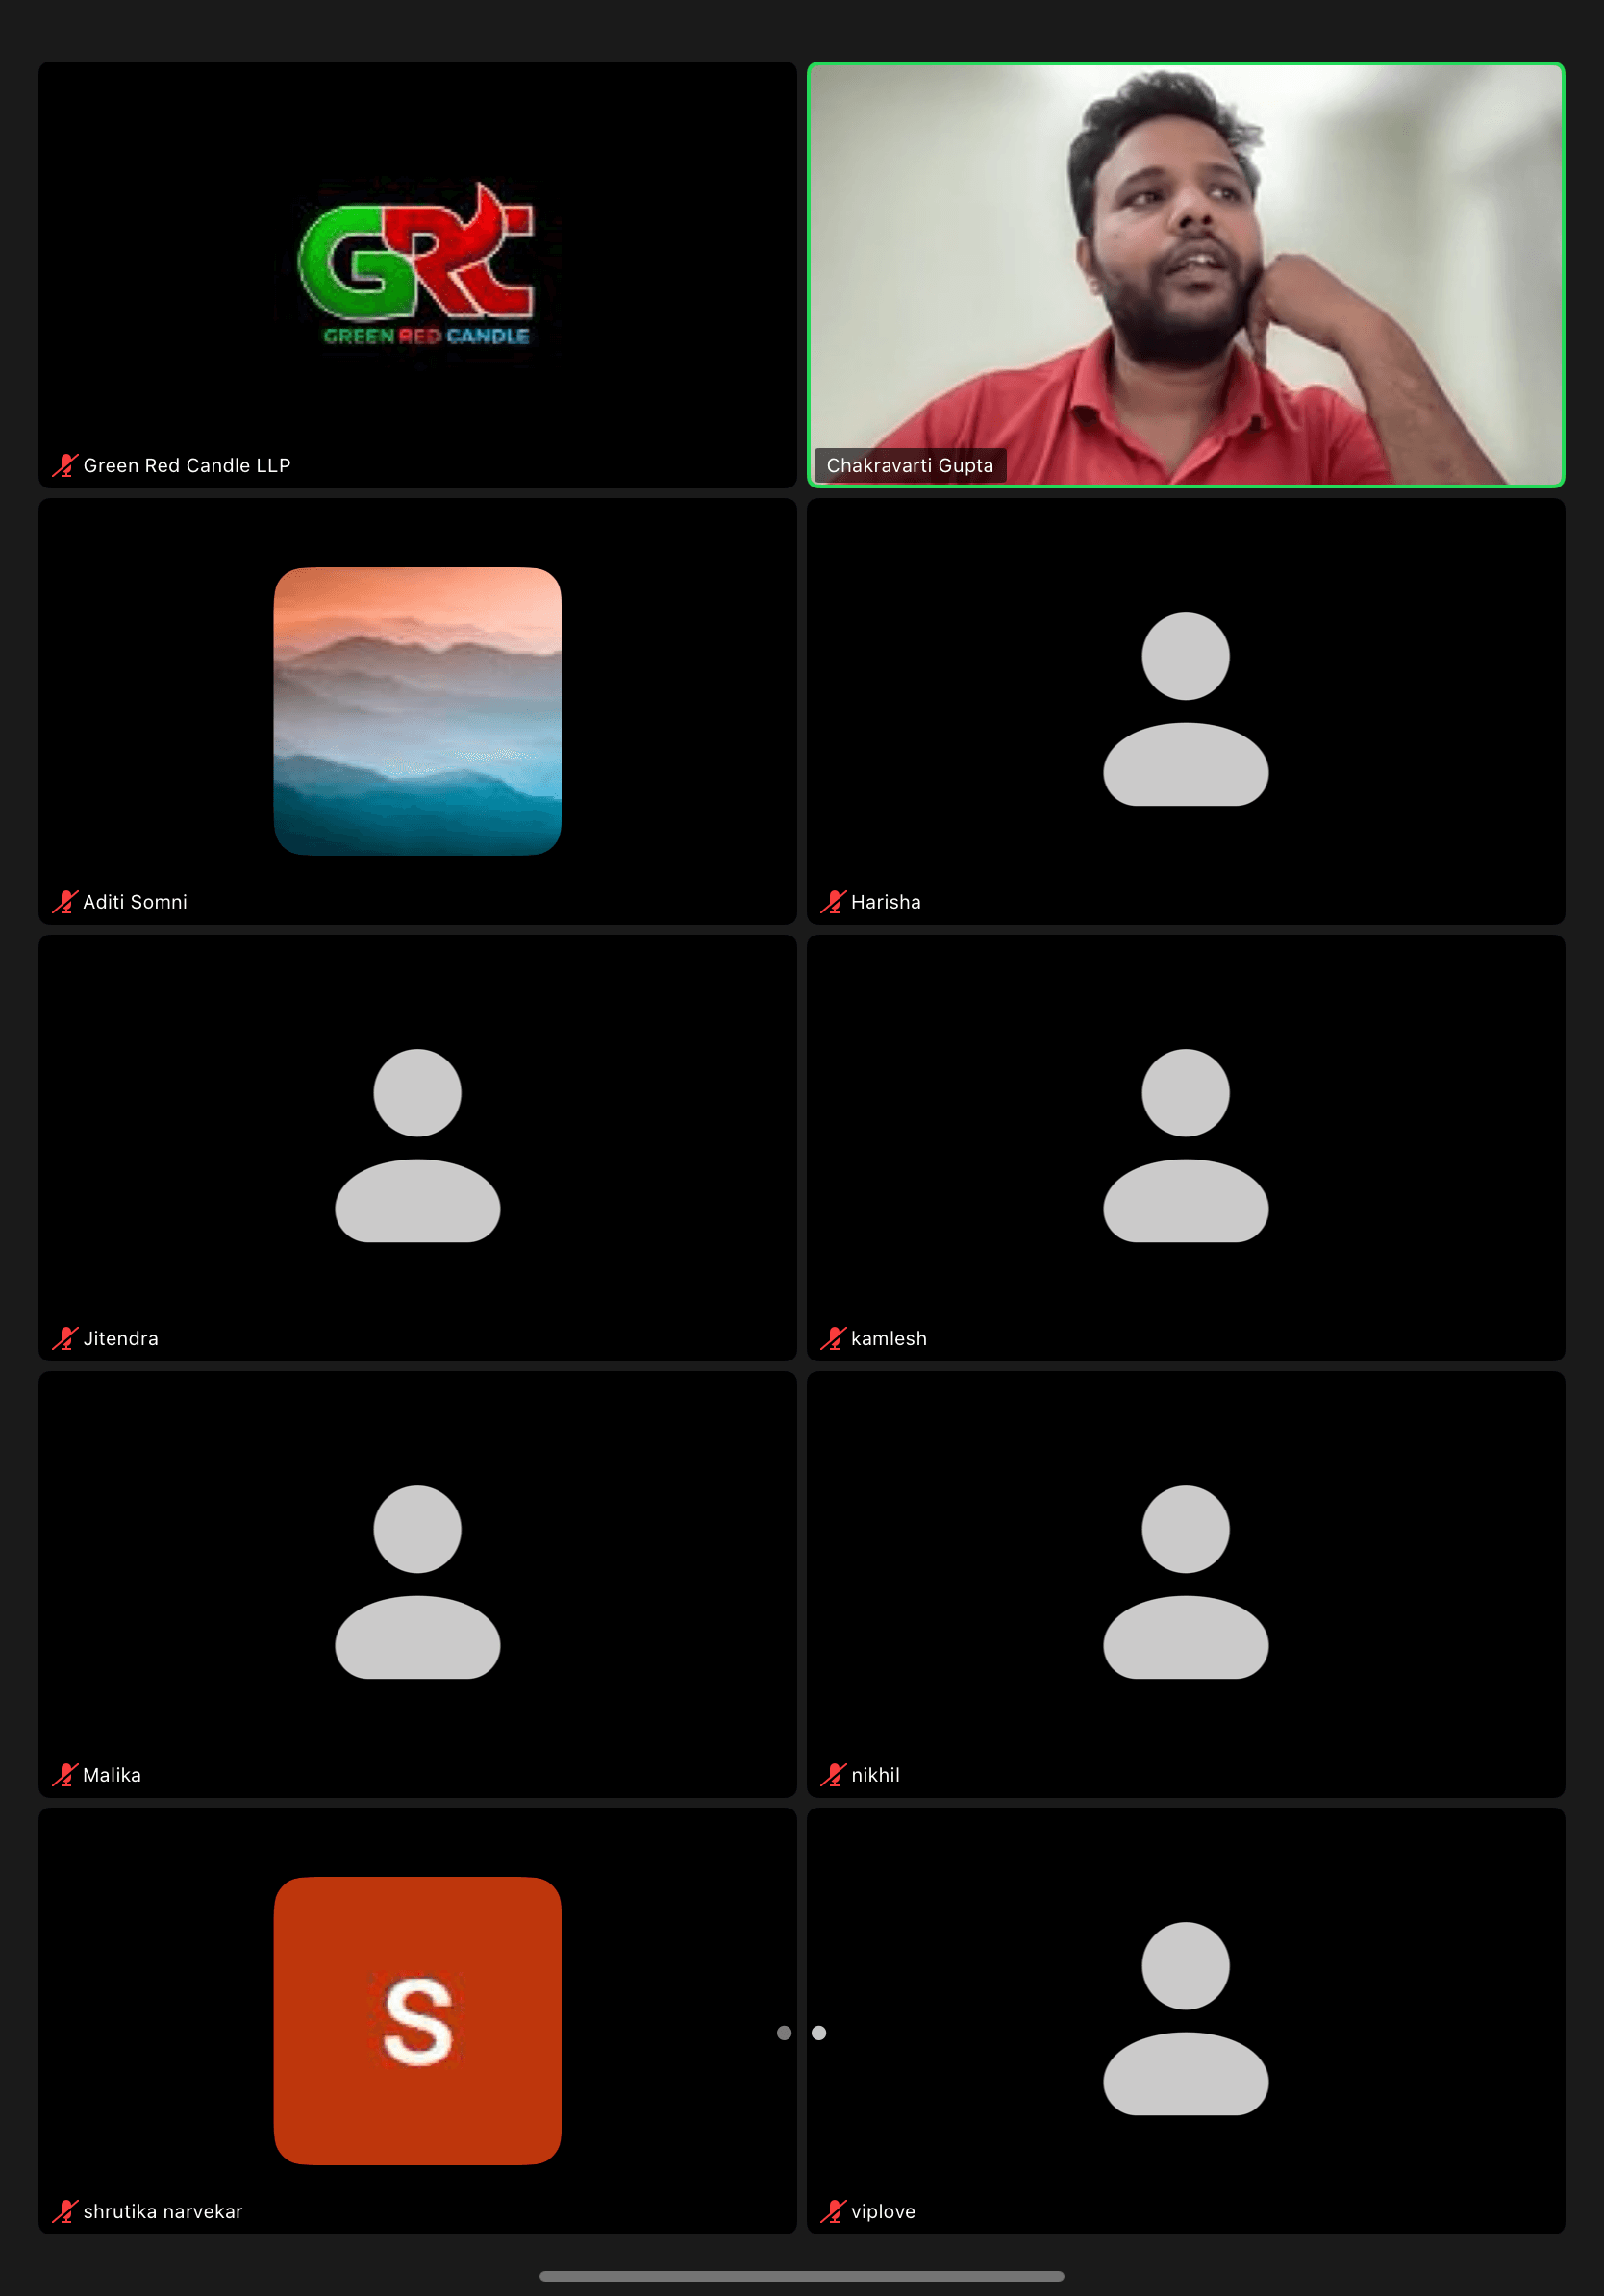Switch to second gallery page dot

(x=819, y=2033)
